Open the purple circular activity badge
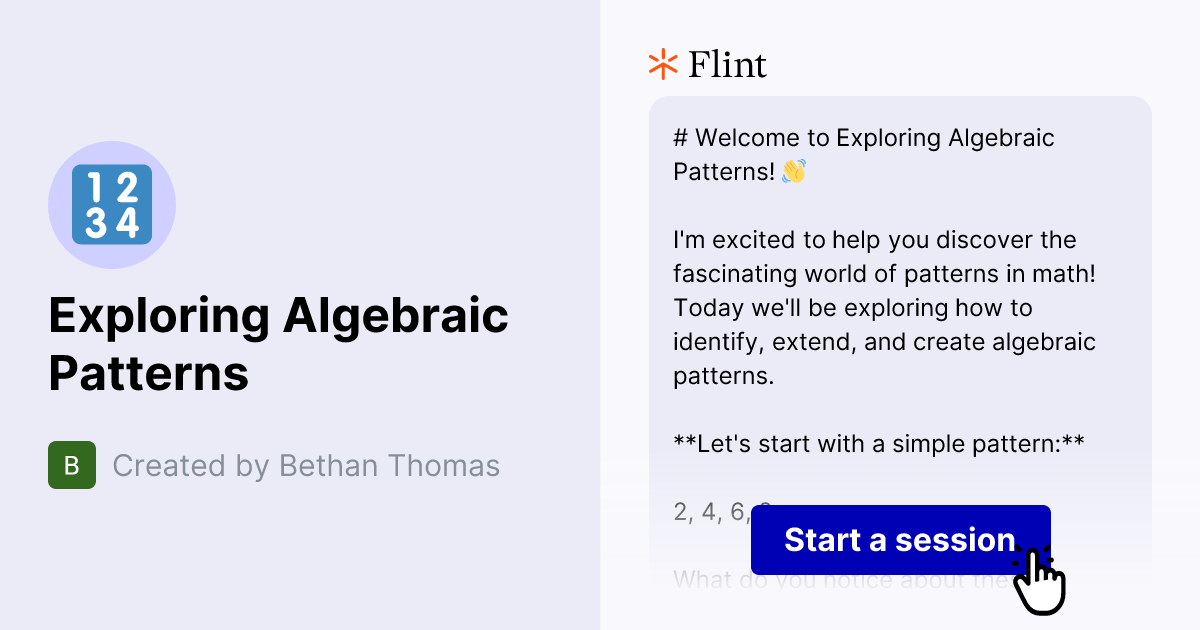Viewport: 1200px width, 630px height. pos(112,204)
